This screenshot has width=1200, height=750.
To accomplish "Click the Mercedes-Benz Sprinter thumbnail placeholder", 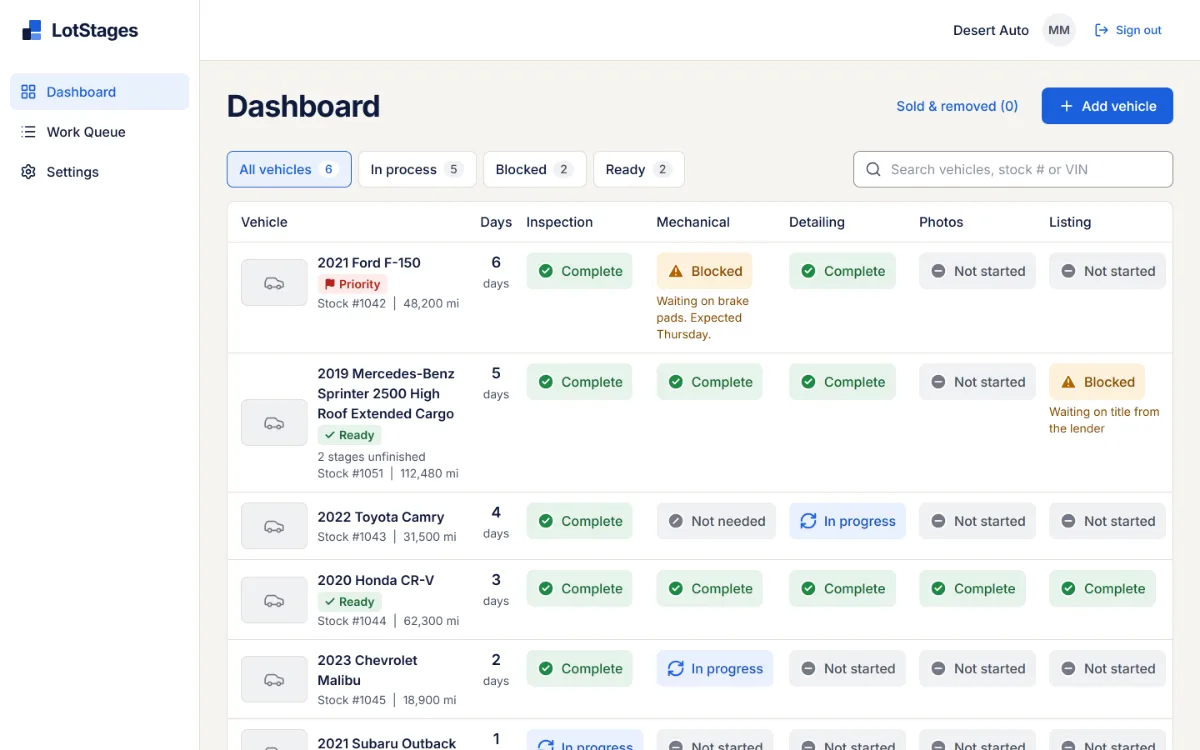I will (274, 422).
